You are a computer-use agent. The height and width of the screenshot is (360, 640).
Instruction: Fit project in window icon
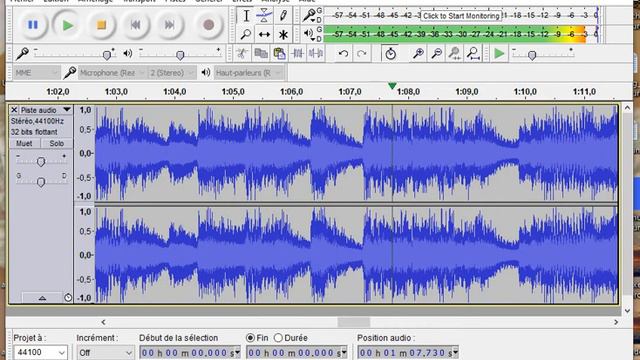(x=473, y=53)
